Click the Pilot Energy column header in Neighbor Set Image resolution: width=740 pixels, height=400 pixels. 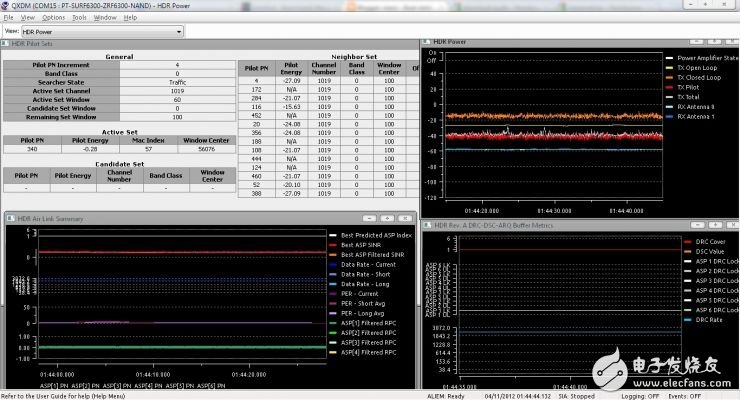click(289, 67)
